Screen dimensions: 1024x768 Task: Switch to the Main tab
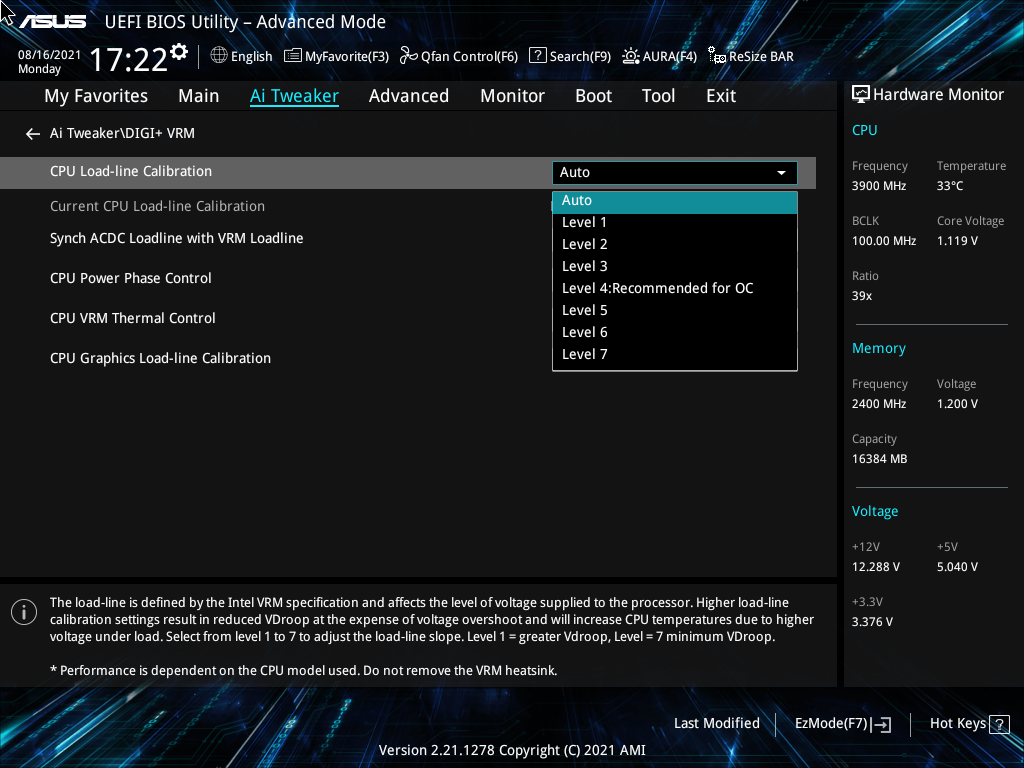click(199, 96)
